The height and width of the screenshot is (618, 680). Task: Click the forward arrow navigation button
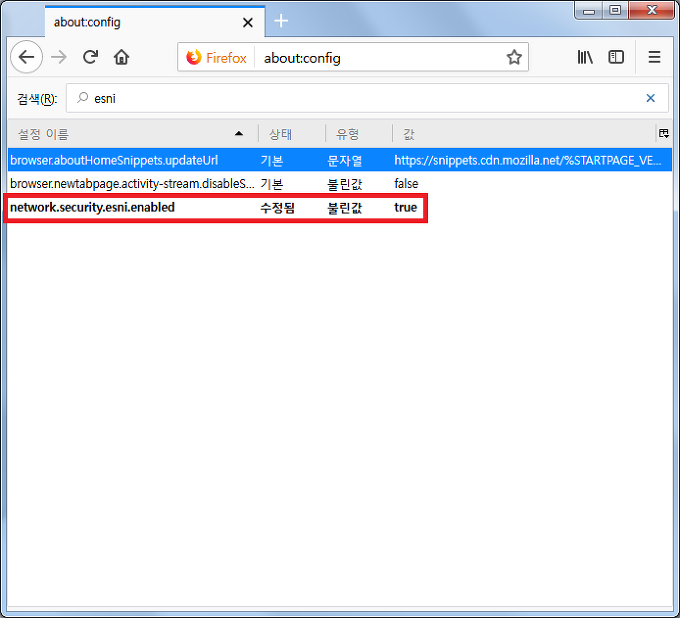(59, 57)
